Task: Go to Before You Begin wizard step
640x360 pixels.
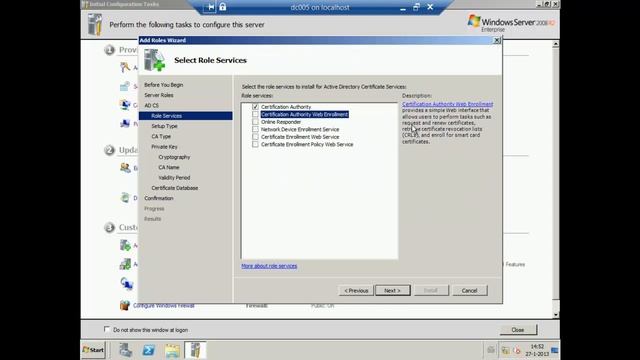Action: point(163,85)
